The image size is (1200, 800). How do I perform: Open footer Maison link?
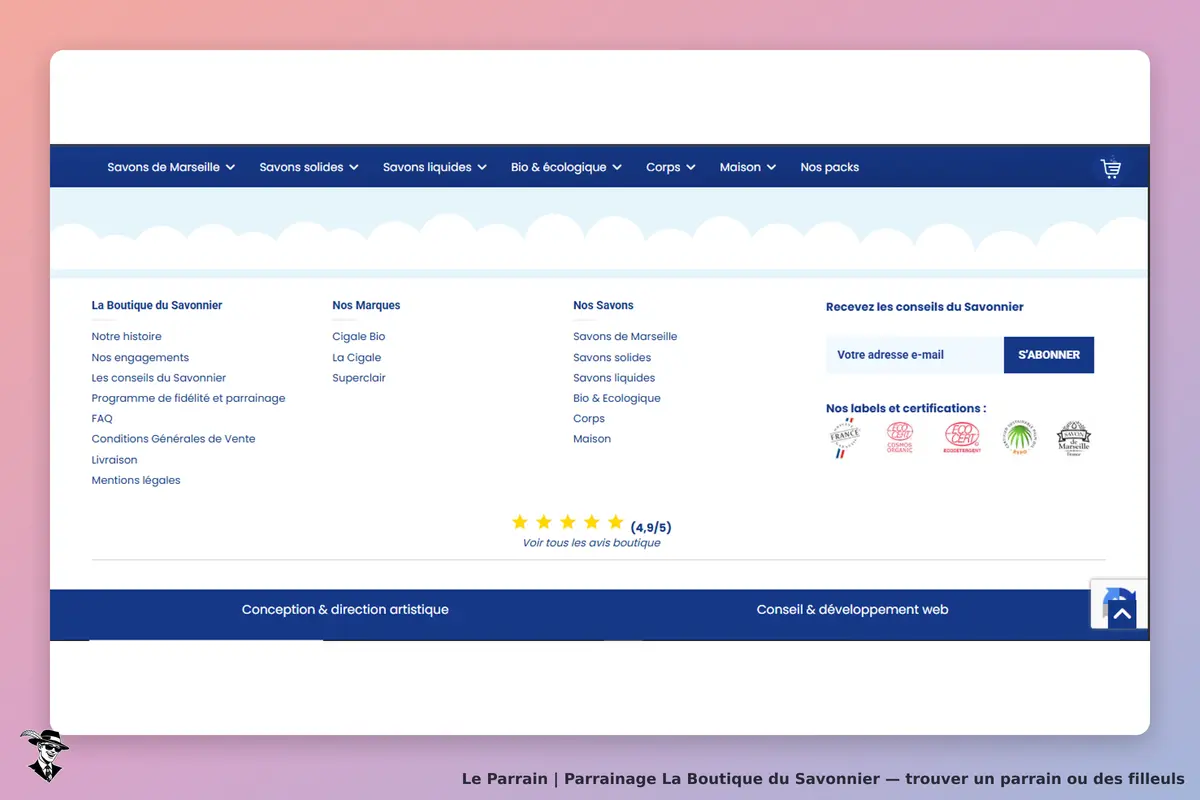[592, 439]
